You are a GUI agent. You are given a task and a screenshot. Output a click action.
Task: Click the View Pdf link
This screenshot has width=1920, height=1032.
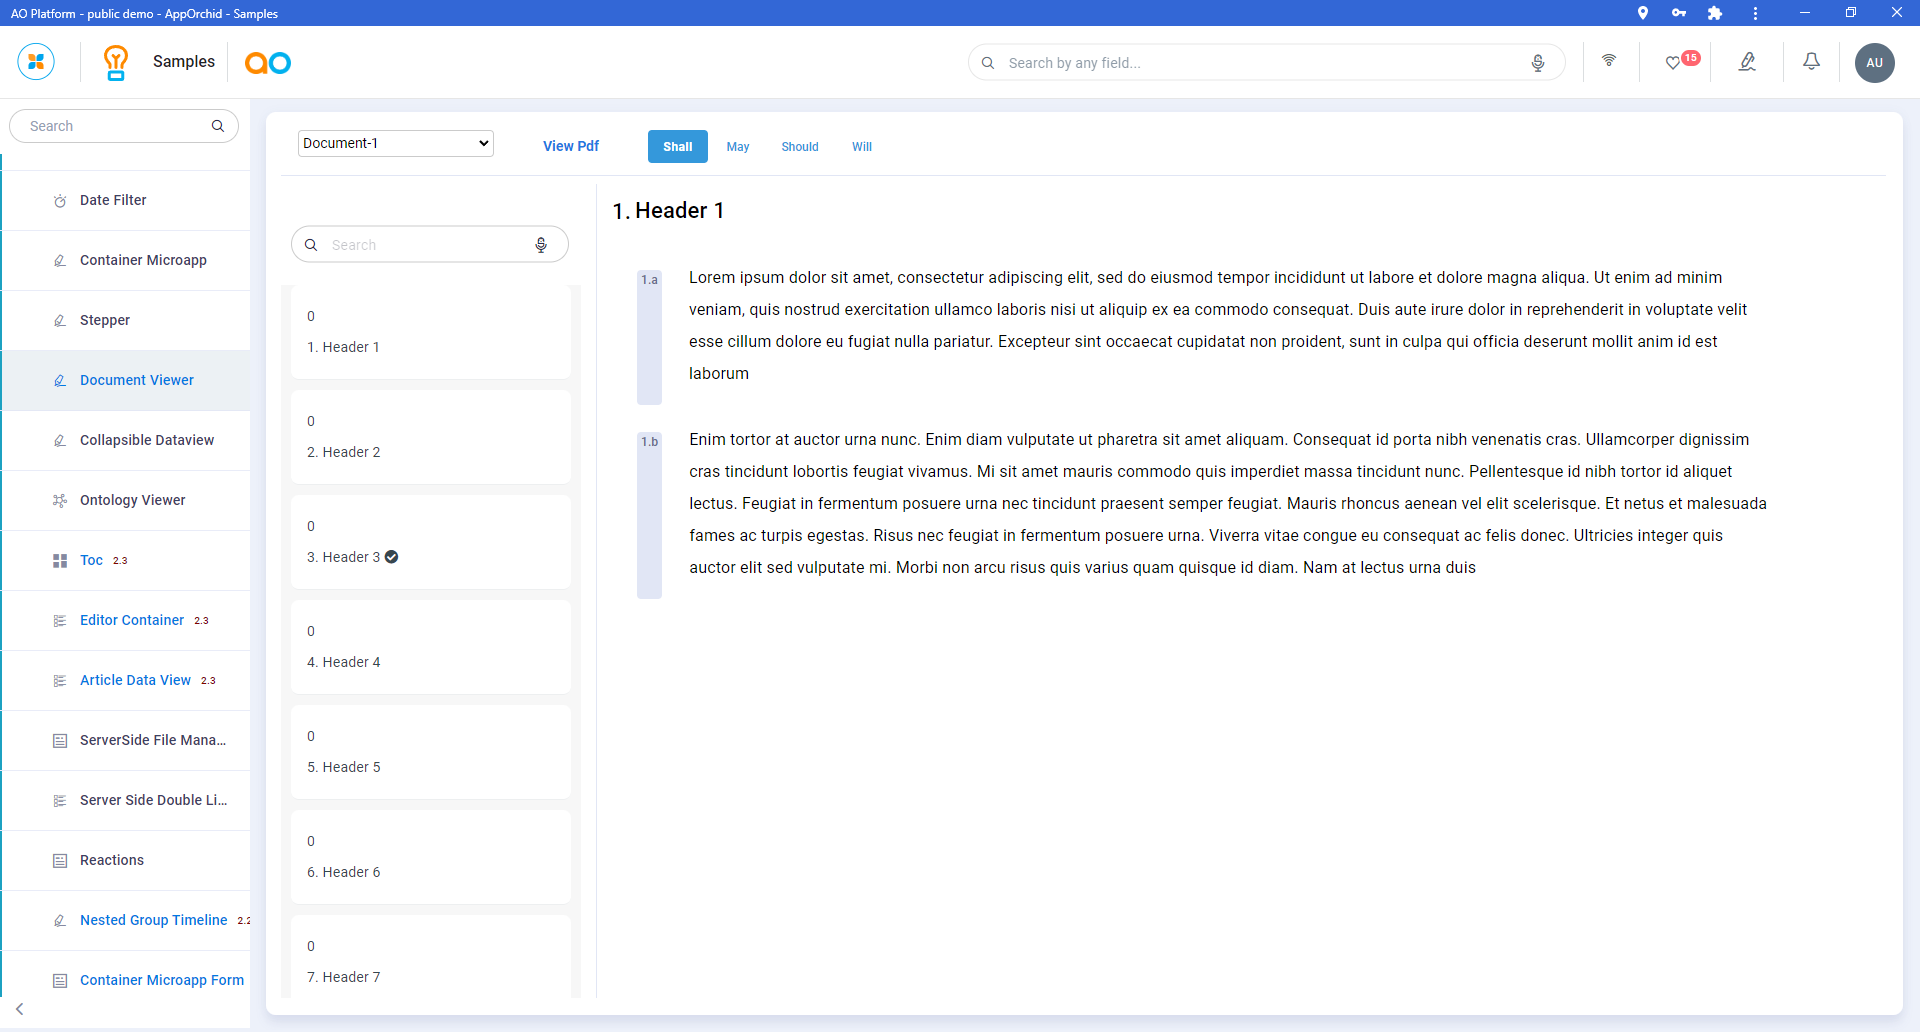point(571,146)
